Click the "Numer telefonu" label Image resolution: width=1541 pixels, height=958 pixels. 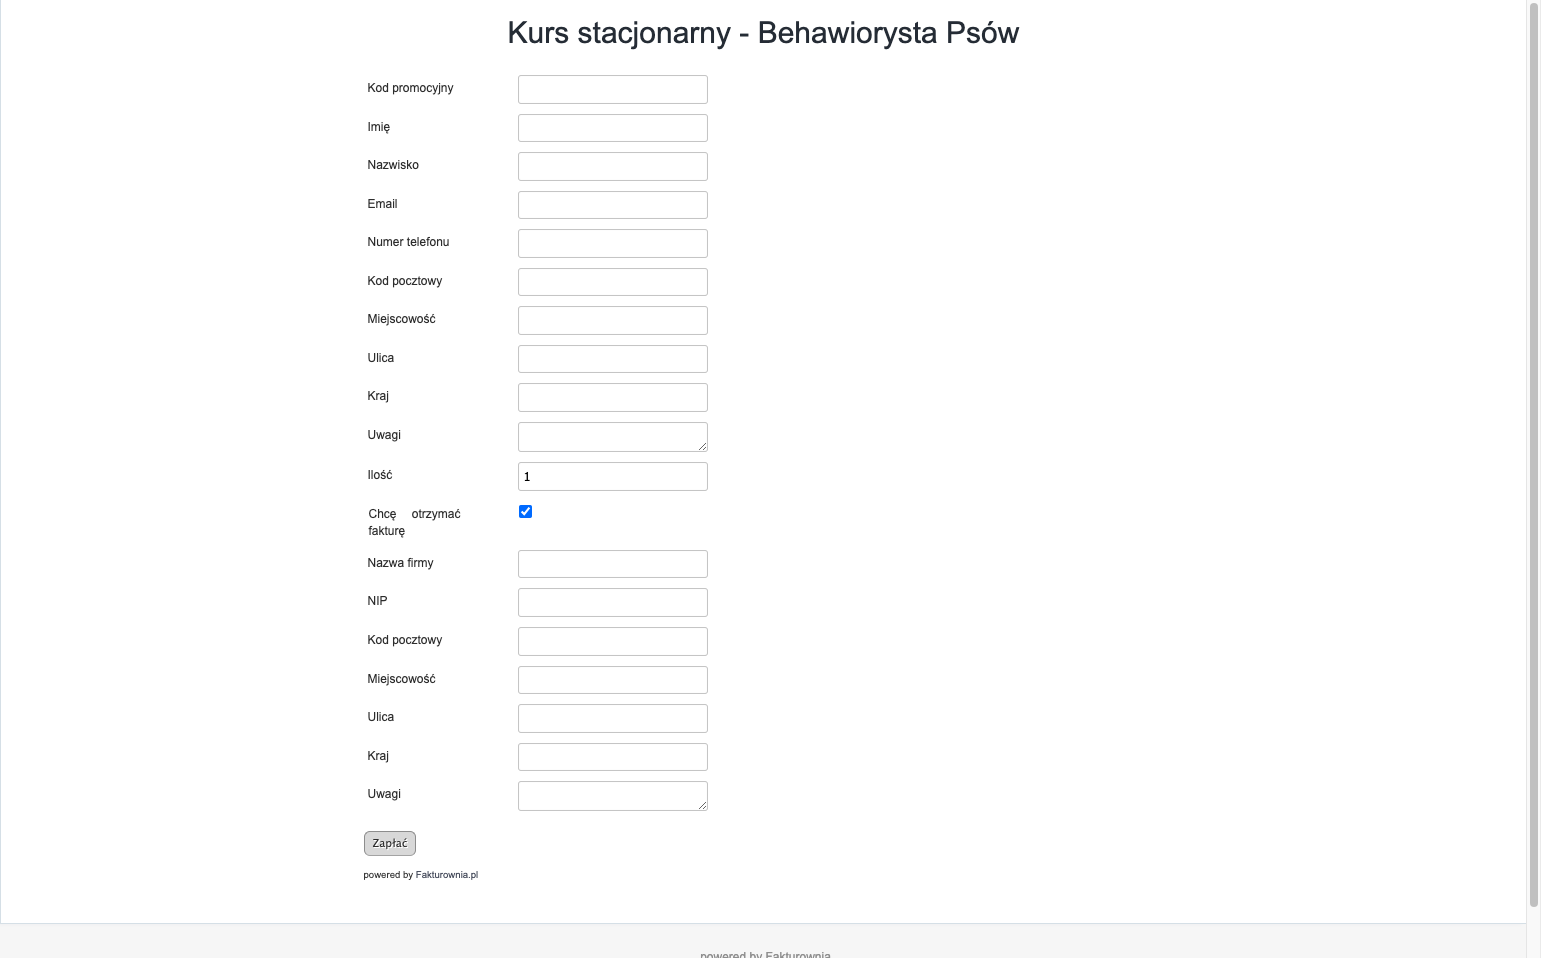pyautogui.click(x=408, y=242)
